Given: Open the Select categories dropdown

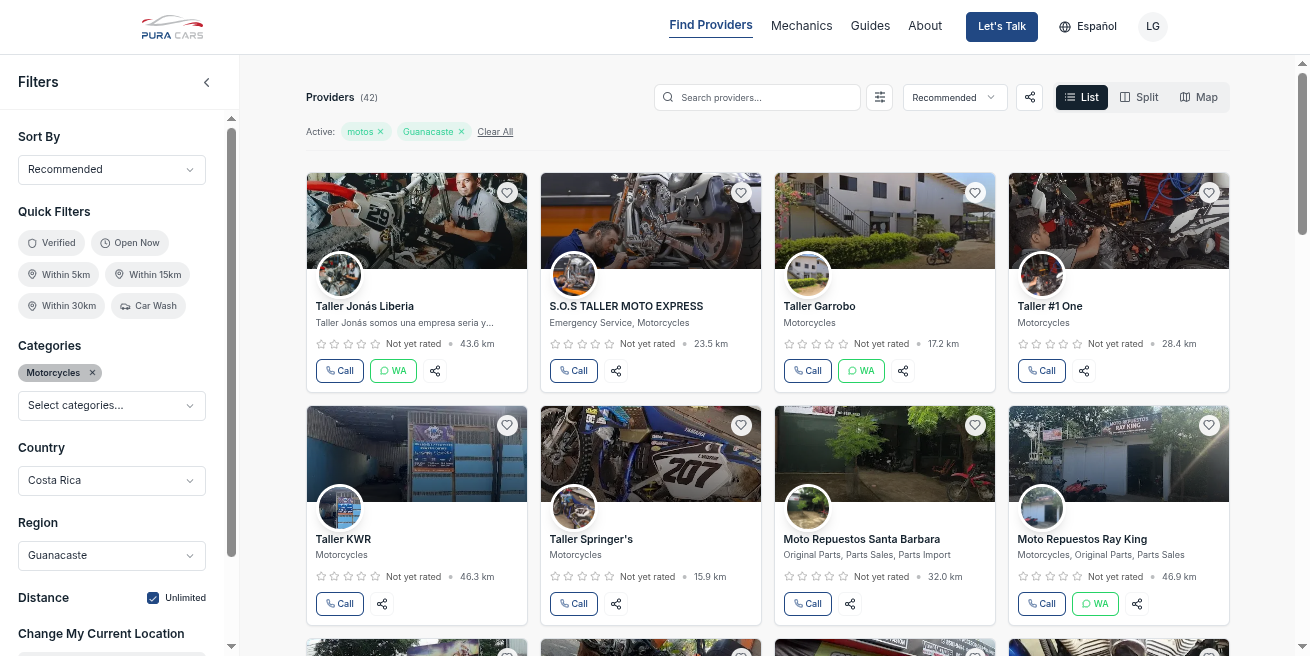Looking at the screenshot, I should pos(112,406).
